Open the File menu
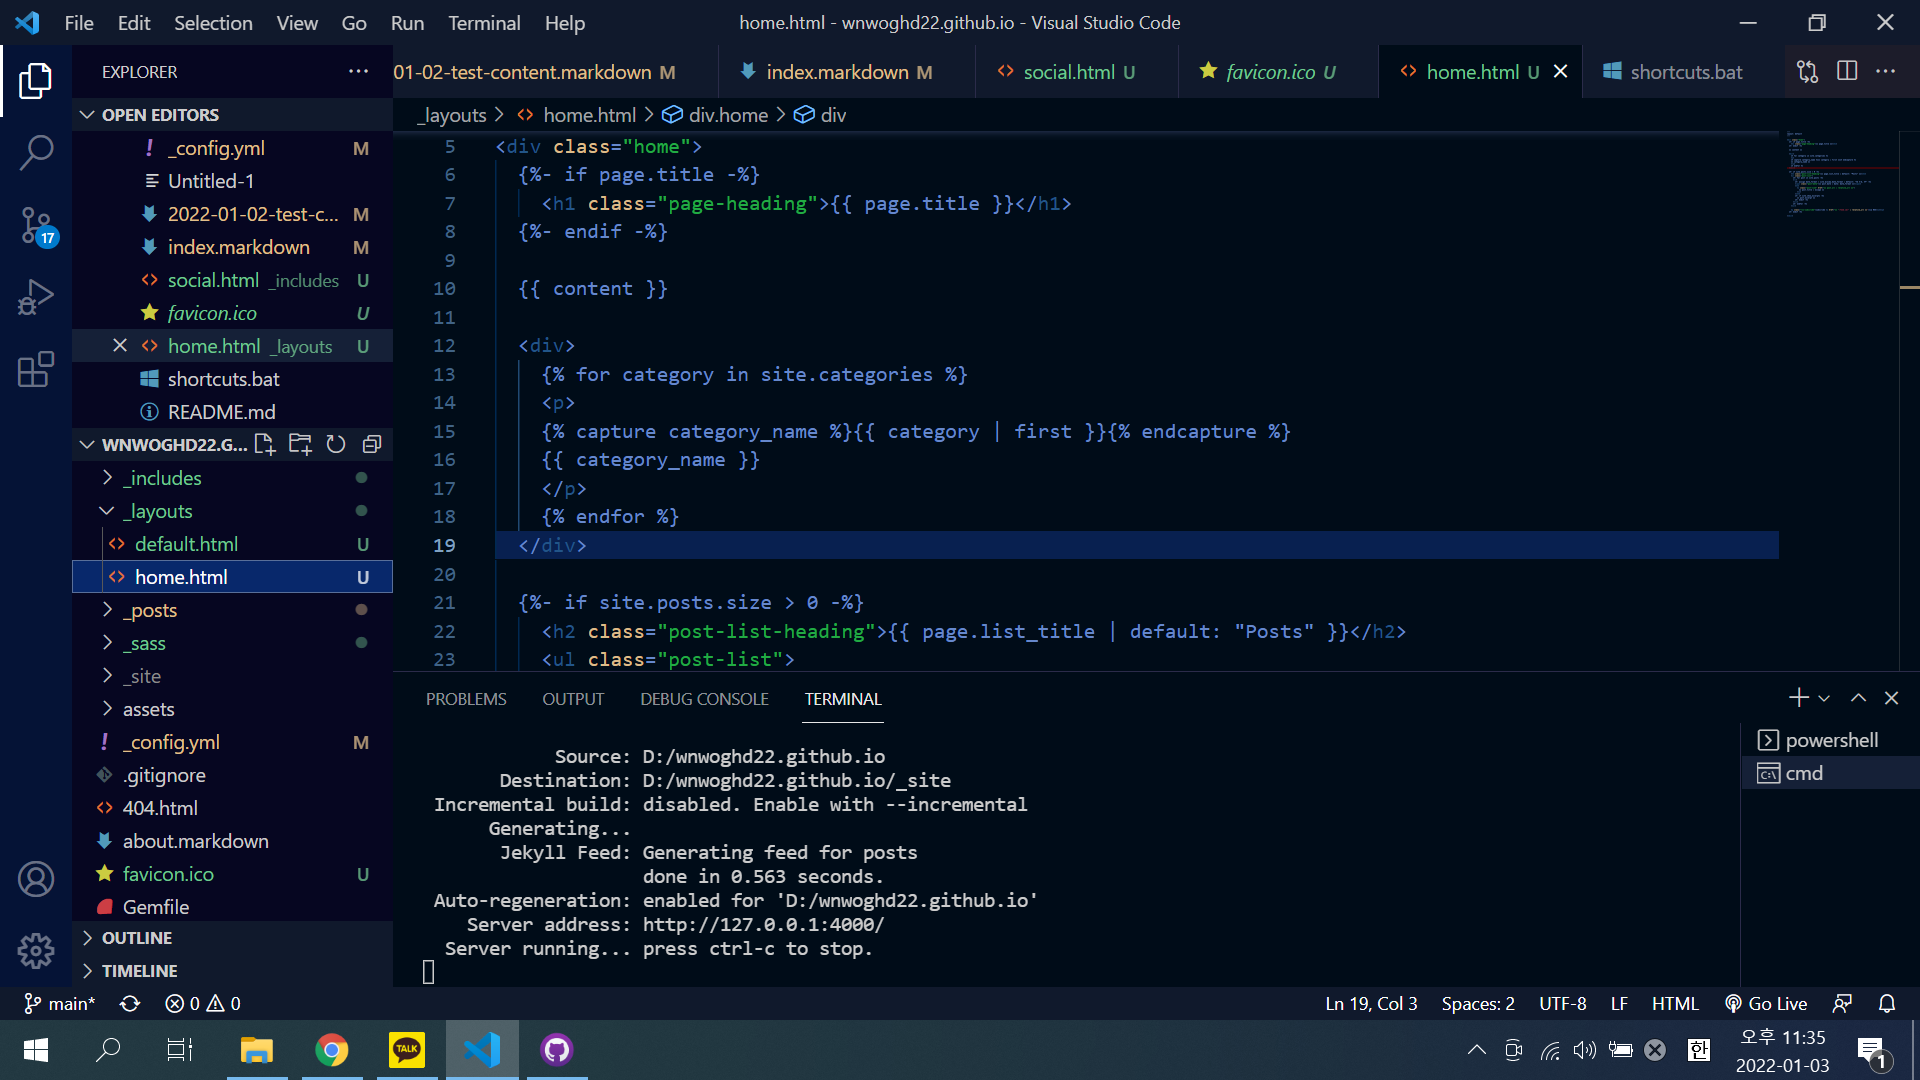 coord(78,22)
